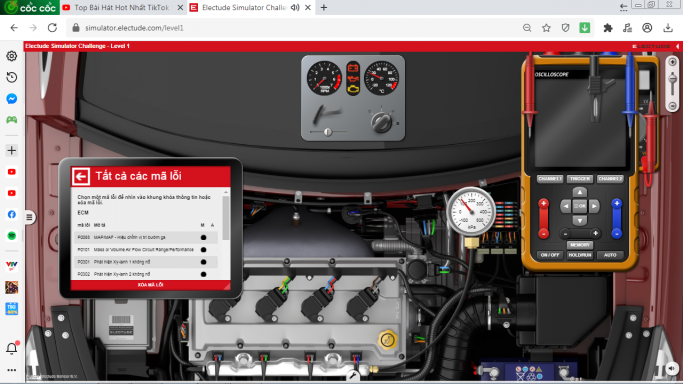Switch to Top Bài Hát Hot Nhất TikTok tab
This screenshot has width=683, height=384.
click(x=122, y=7)
